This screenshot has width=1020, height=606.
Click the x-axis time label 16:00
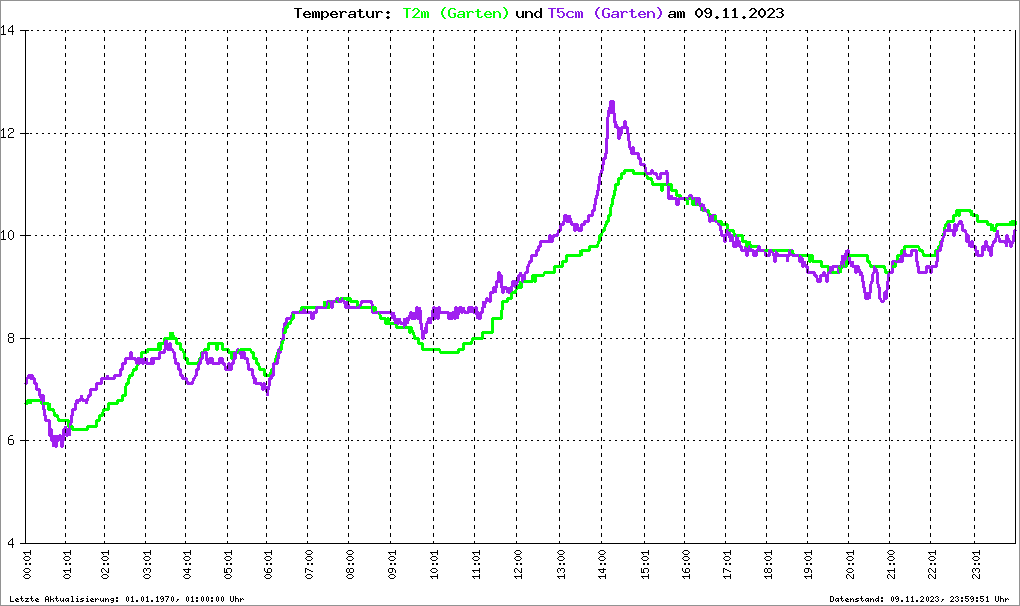(686, 564)
